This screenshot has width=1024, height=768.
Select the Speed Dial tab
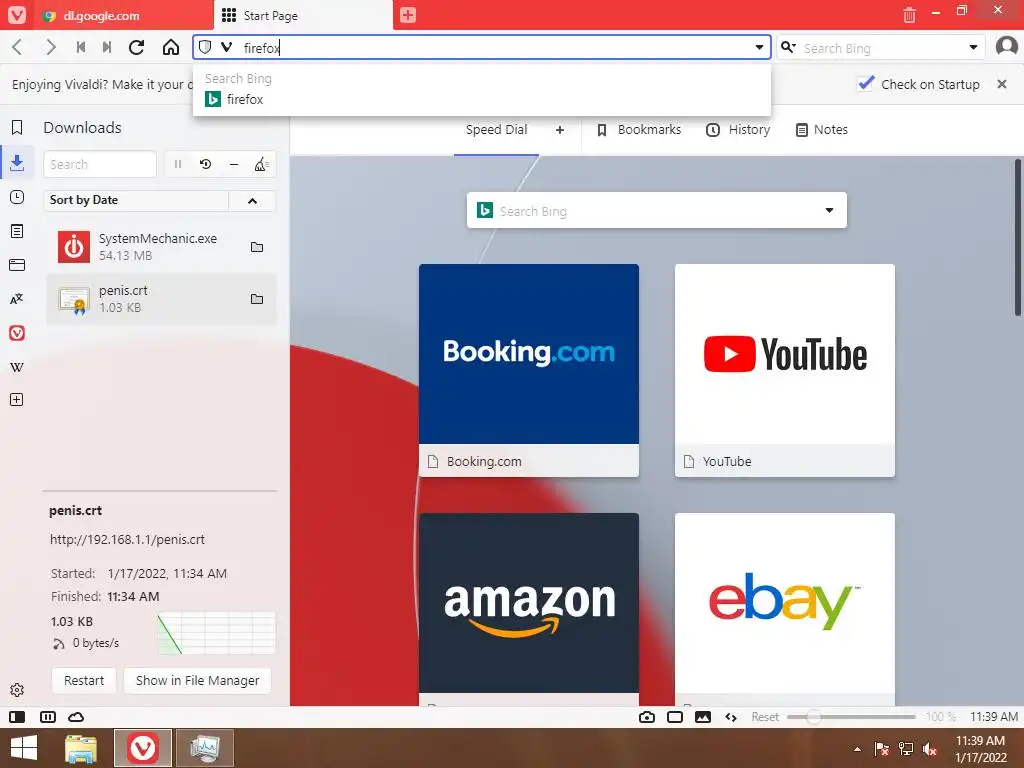(x=496, y=129)
